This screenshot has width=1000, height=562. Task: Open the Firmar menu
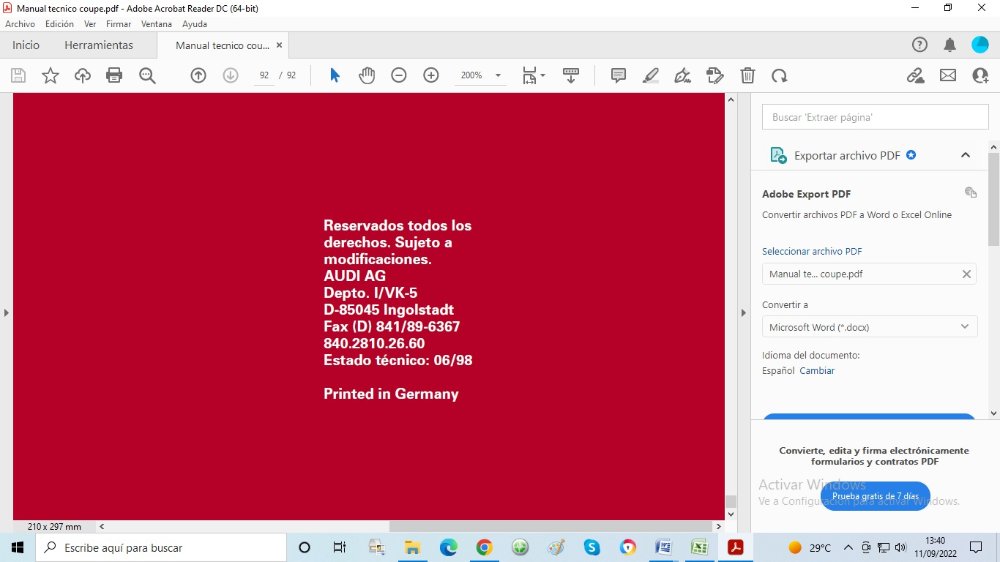point(118,24)
